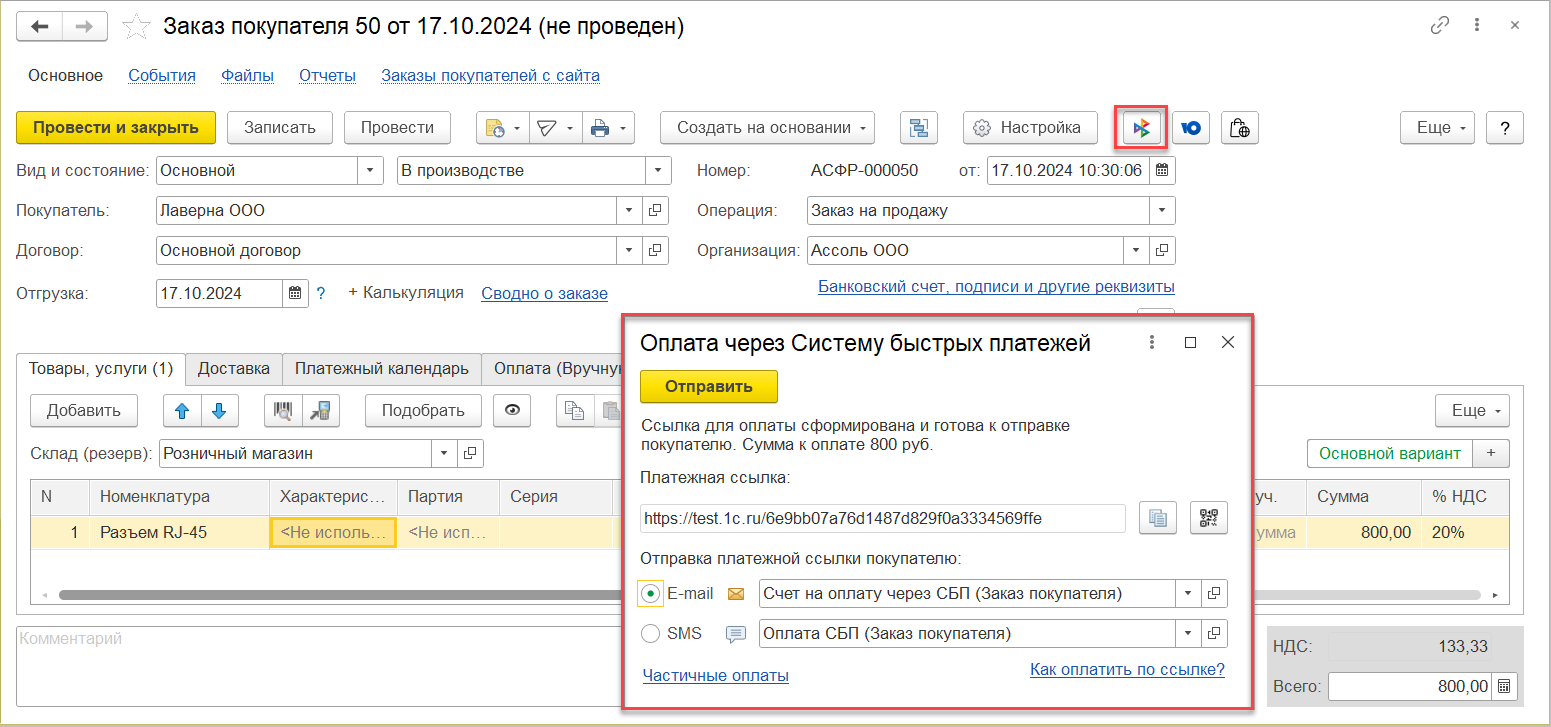Image resolution: width=1551 pixels, height=727 pixels.
Task: Click the SBP fast payment system icon
Action: (1142, 128)
